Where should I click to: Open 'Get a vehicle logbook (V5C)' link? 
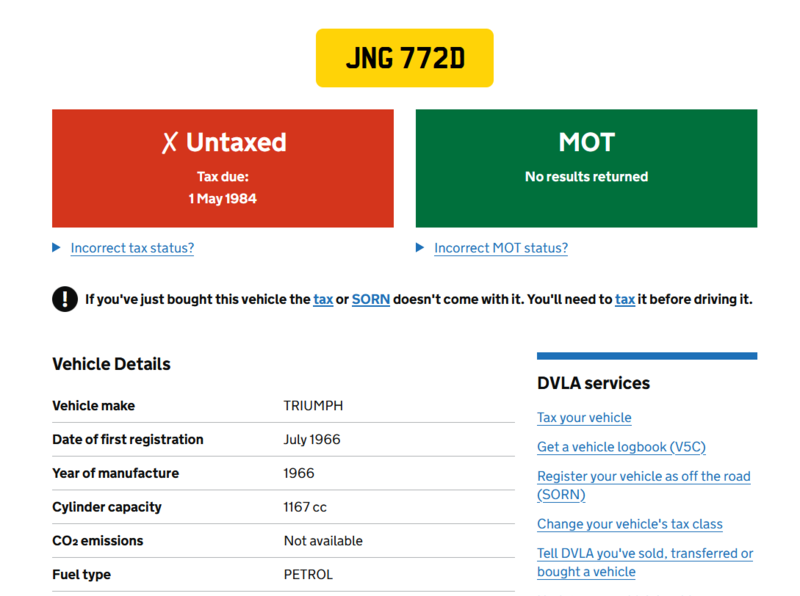tap(621, 447)
